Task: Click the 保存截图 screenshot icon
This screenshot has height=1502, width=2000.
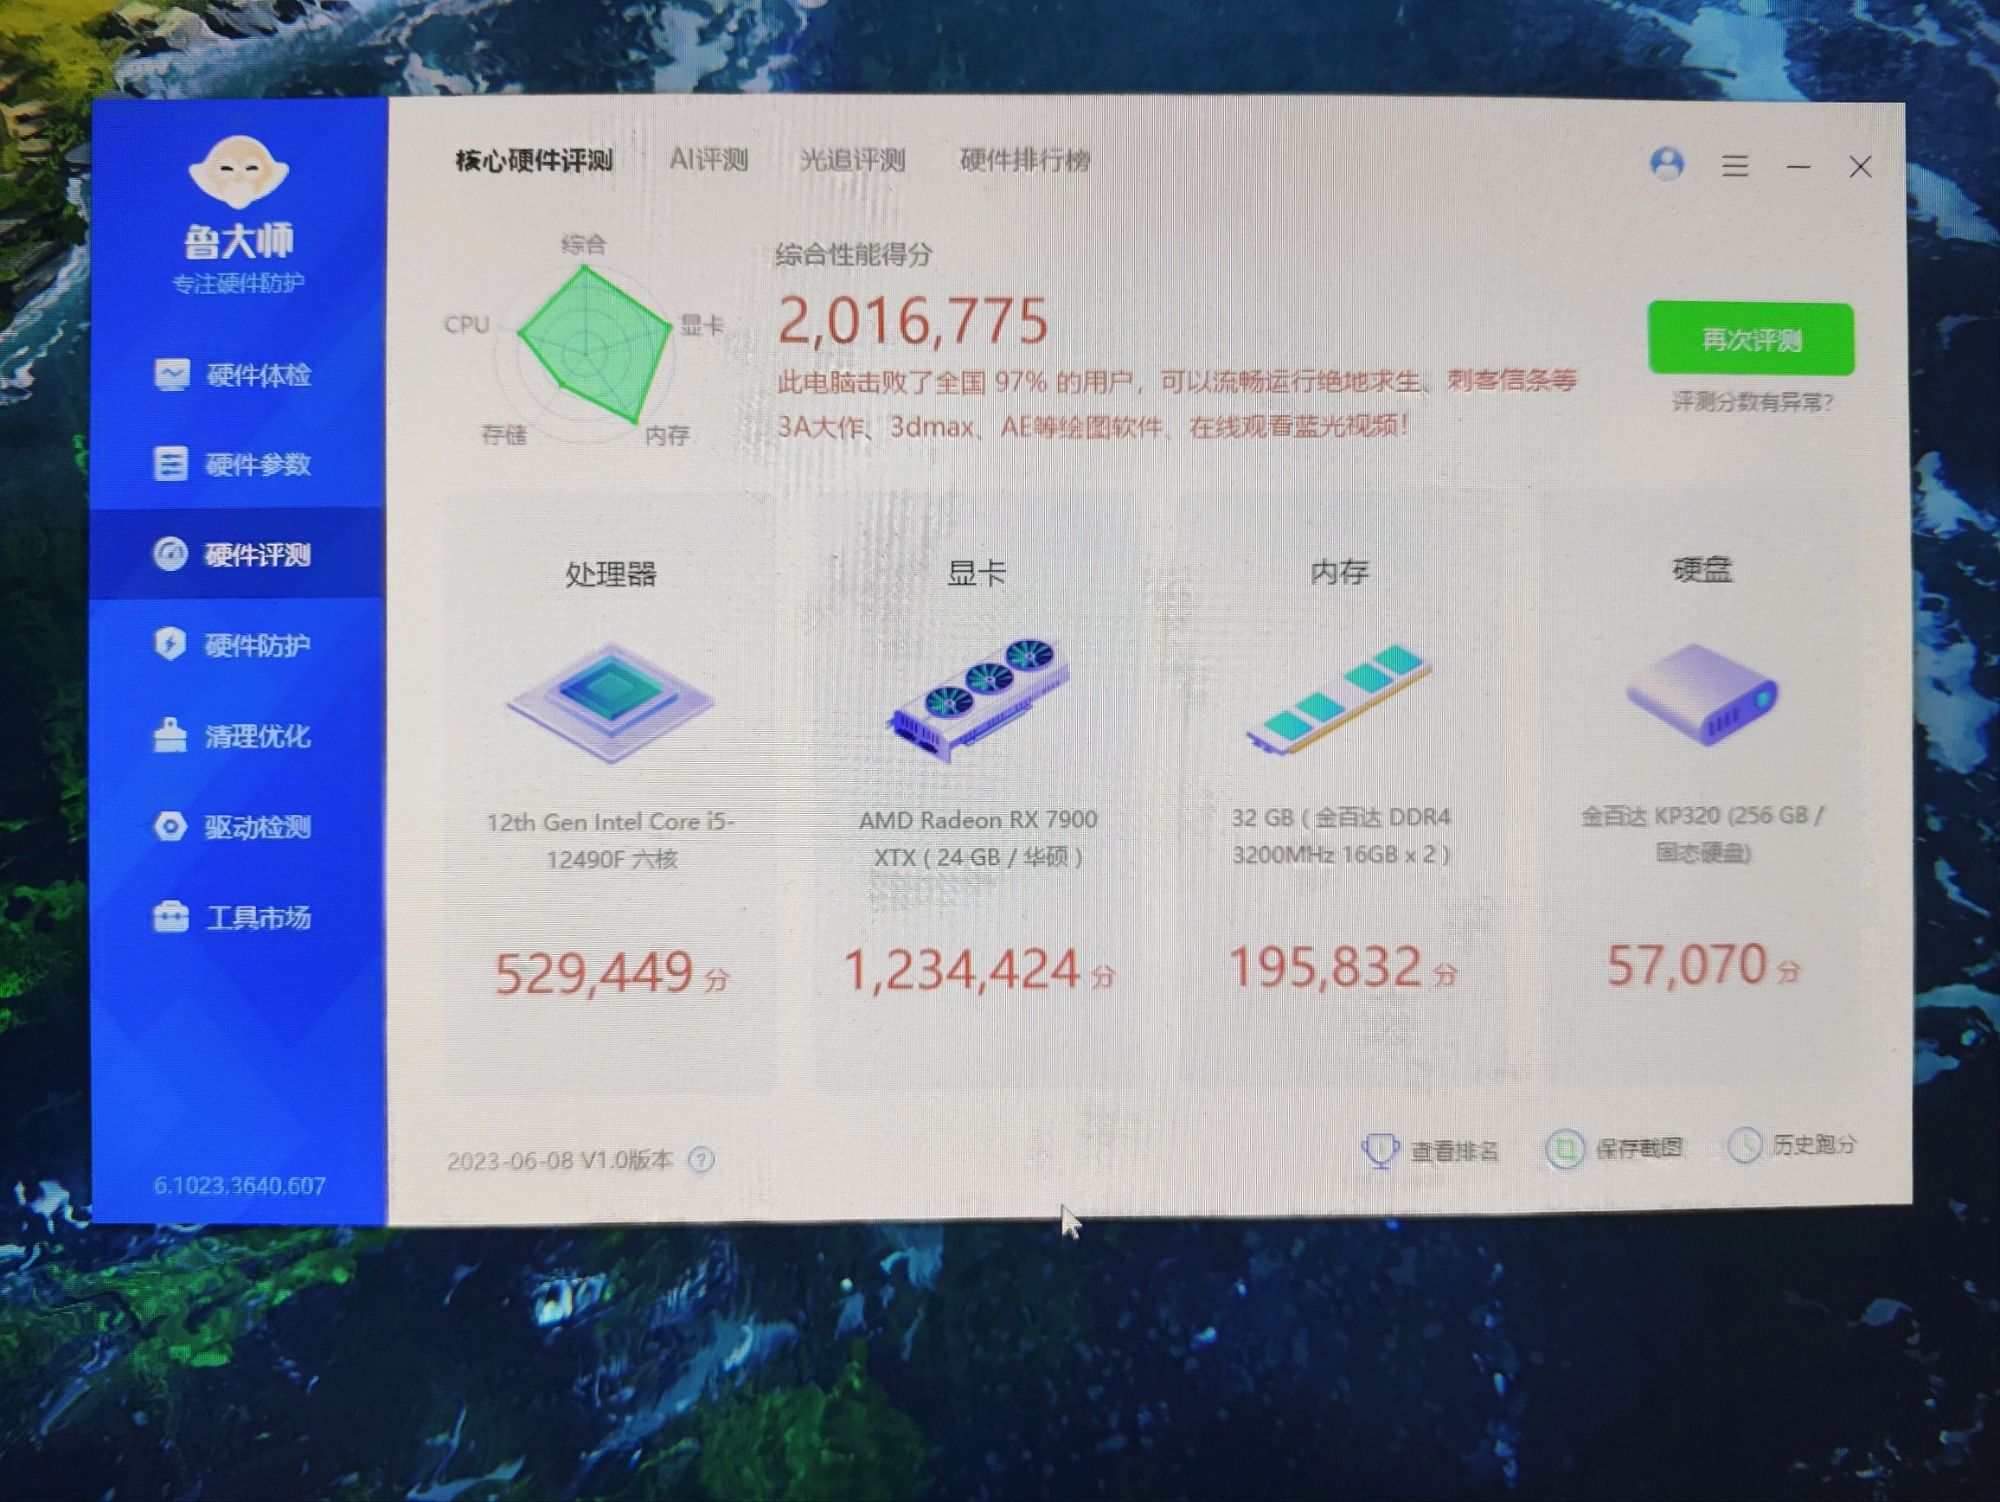Action: (x=1564, y=1149)
